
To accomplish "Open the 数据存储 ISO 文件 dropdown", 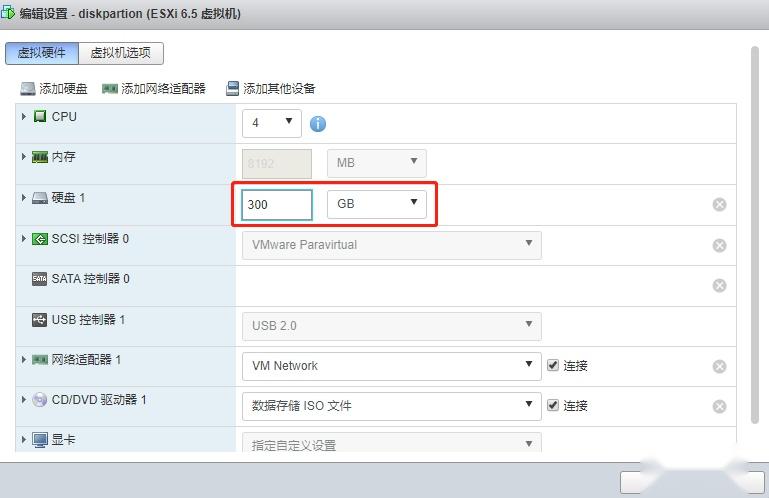I will [391, 406].
